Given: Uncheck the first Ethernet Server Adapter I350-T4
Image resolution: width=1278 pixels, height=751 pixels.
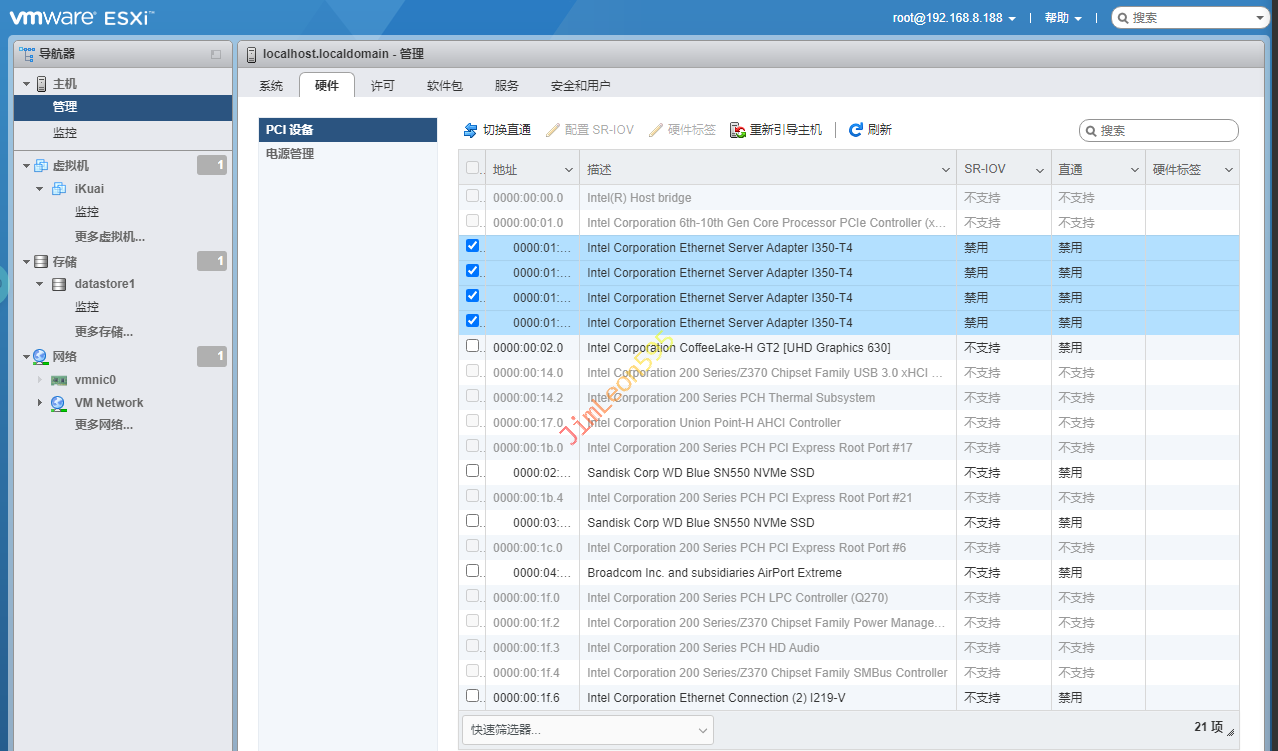Looking at the screenshot, I should (x=473, y=246).
